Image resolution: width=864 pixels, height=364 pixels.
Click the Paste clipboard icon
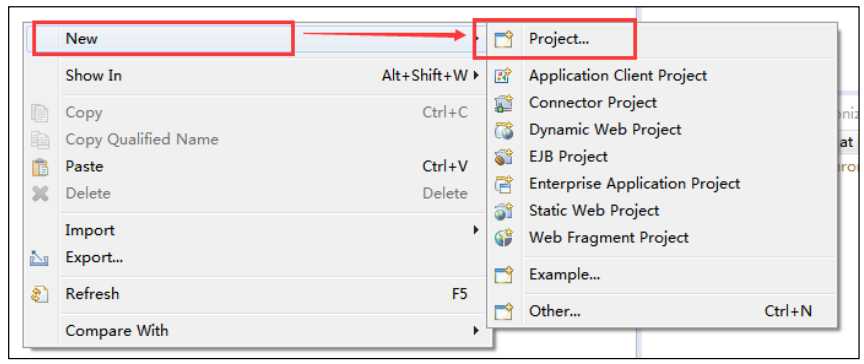point(40,166)
